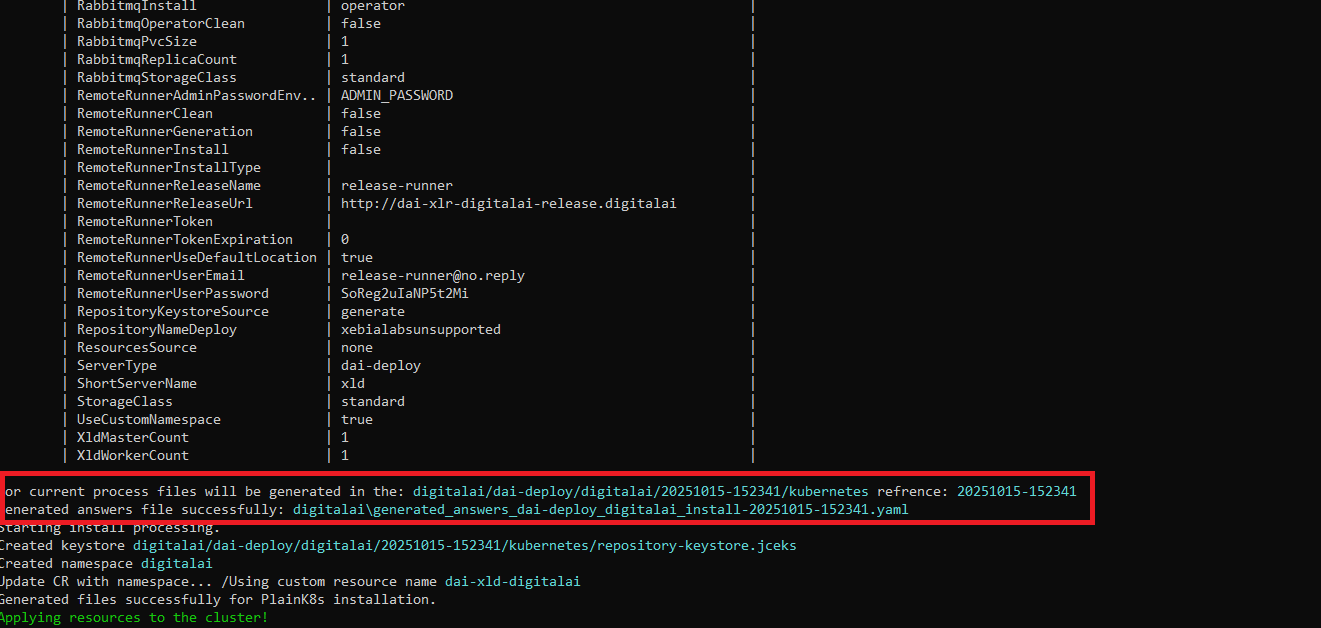Click the xebialabsunsupported RepositoryNameDeploy value
The width and height of the screenshot is (1321, 628).
pyautogui.click(x=420, y=329)
